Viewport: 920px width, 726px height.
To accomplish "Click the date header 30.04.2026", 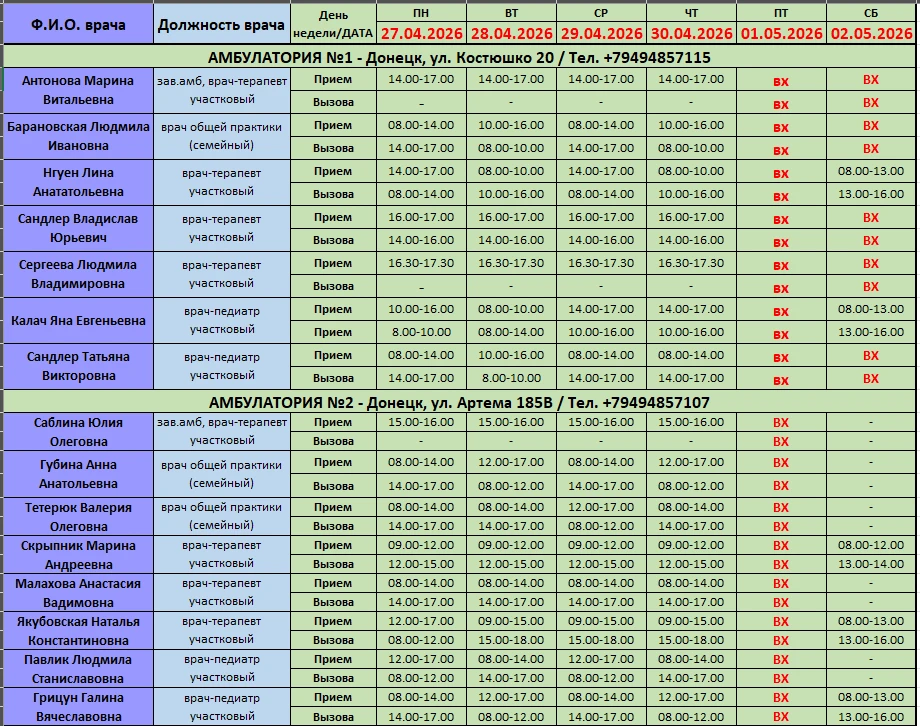I will click(691, 33).
